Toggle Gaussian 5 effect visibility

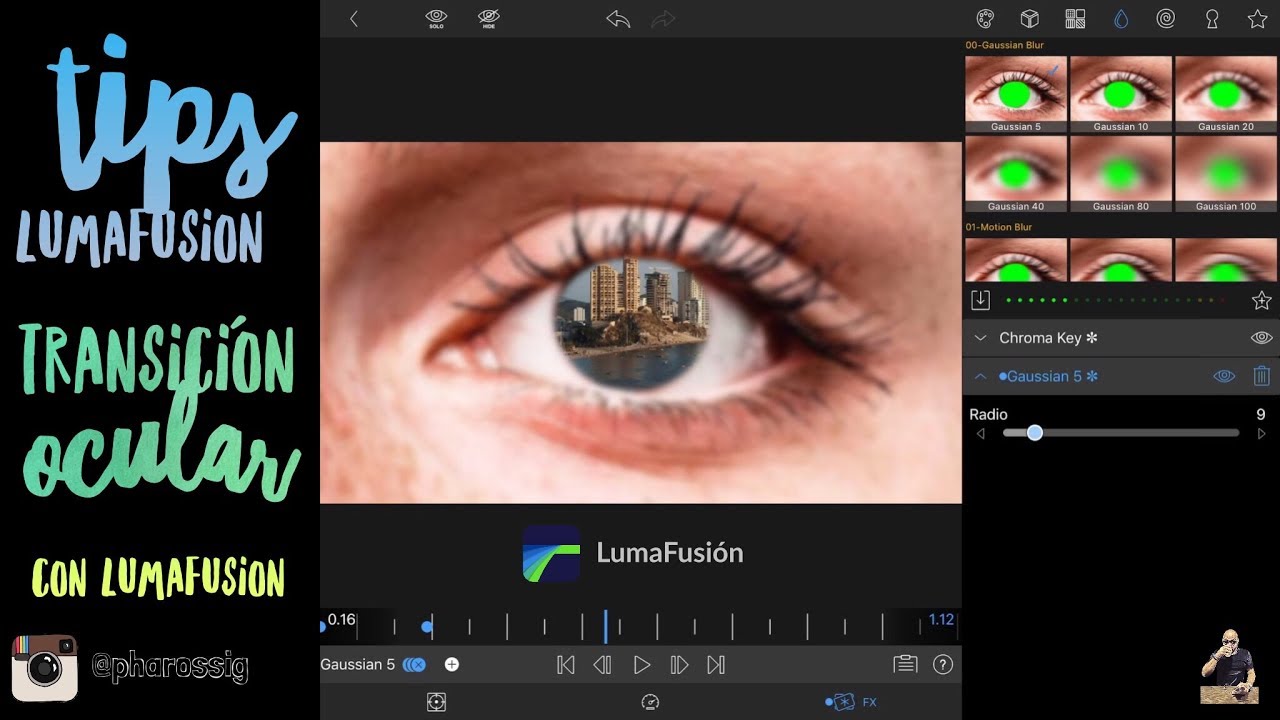click(1224, 376)
